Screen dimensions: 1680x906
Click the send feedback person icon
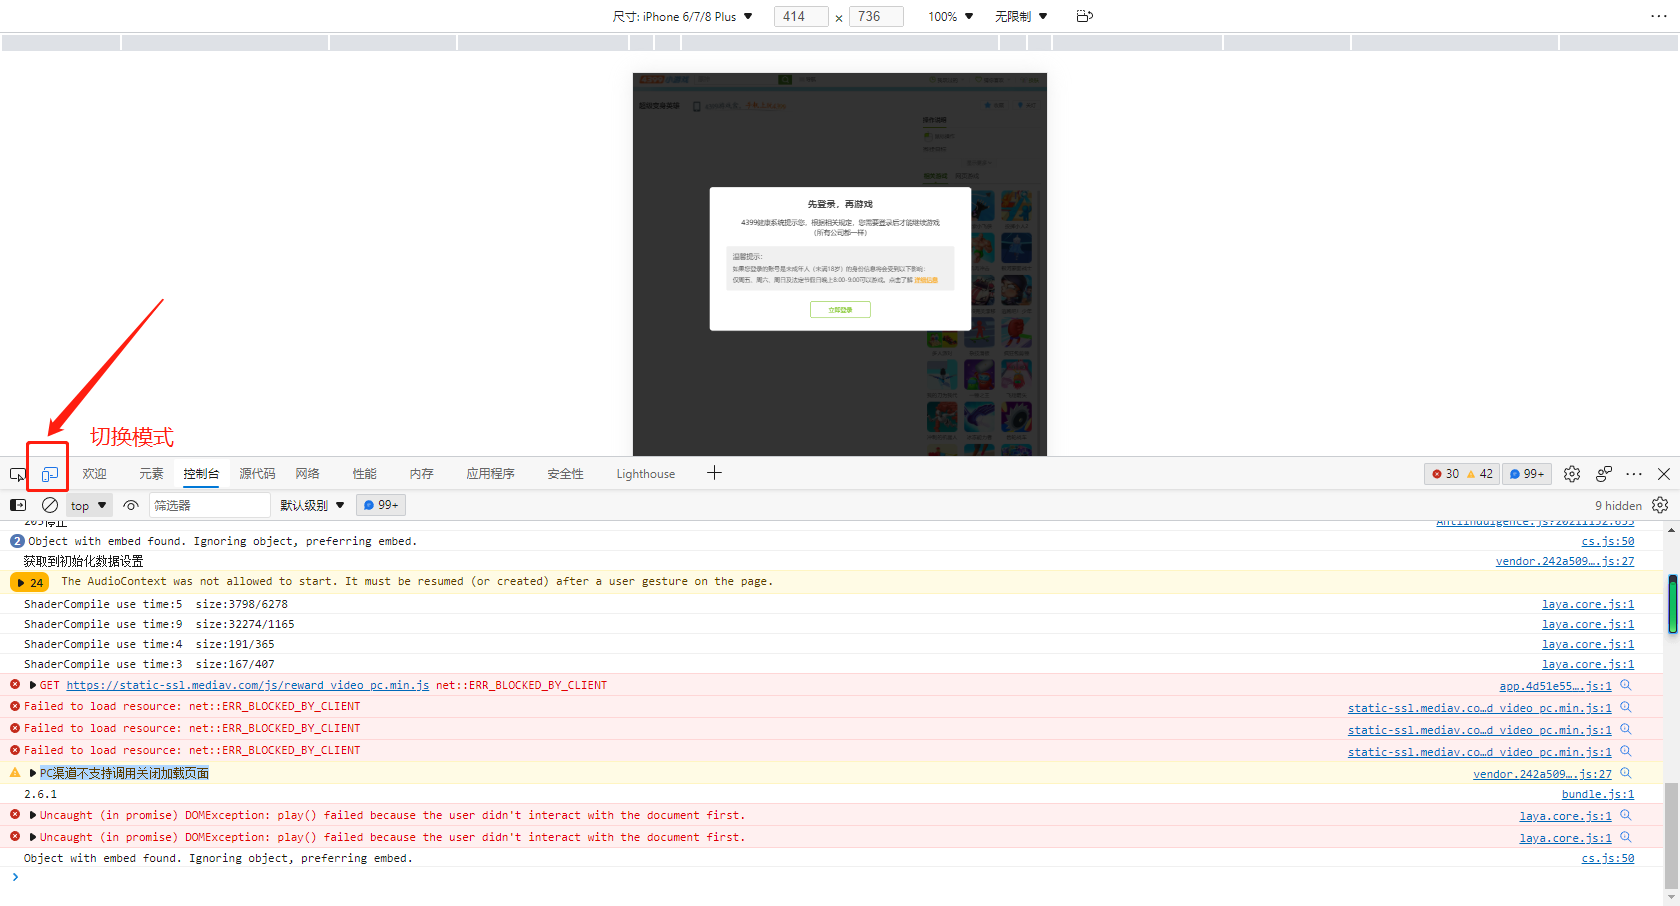click(1604, 474)
